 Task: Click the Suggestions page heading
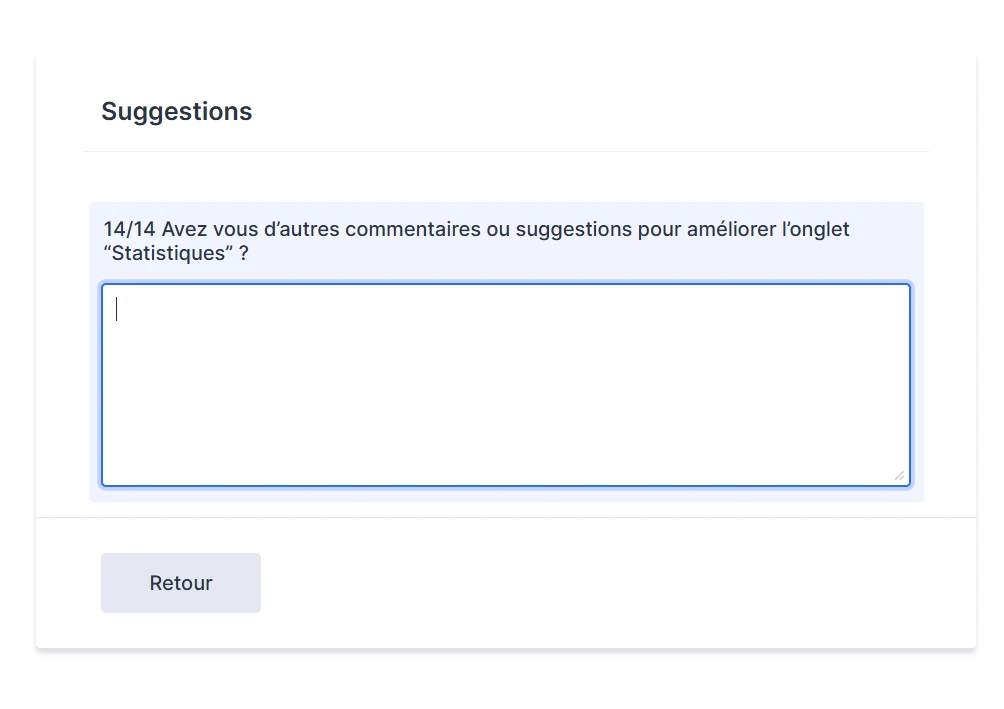point(176,111)
